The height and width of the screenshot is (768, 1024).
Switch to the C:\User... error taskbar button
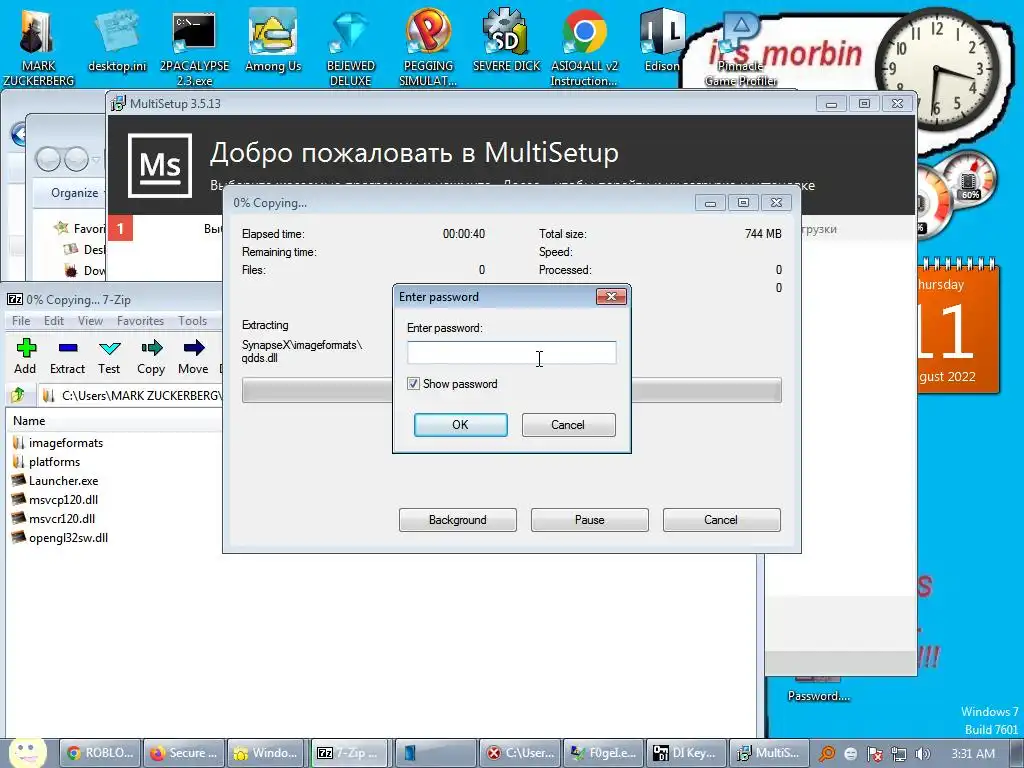coord(519,753)
